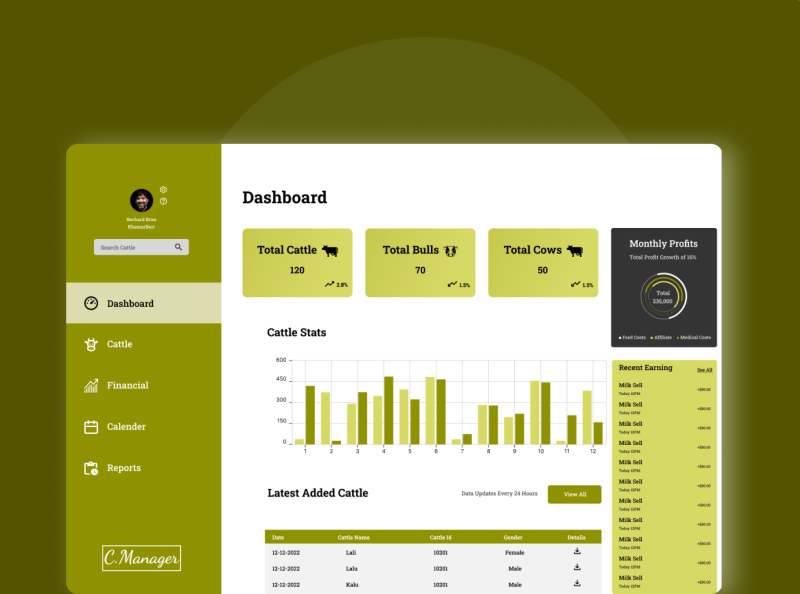Screen dimensions: 800x594
Task: Open settings via the gear icon
Action: click(163, 190)
